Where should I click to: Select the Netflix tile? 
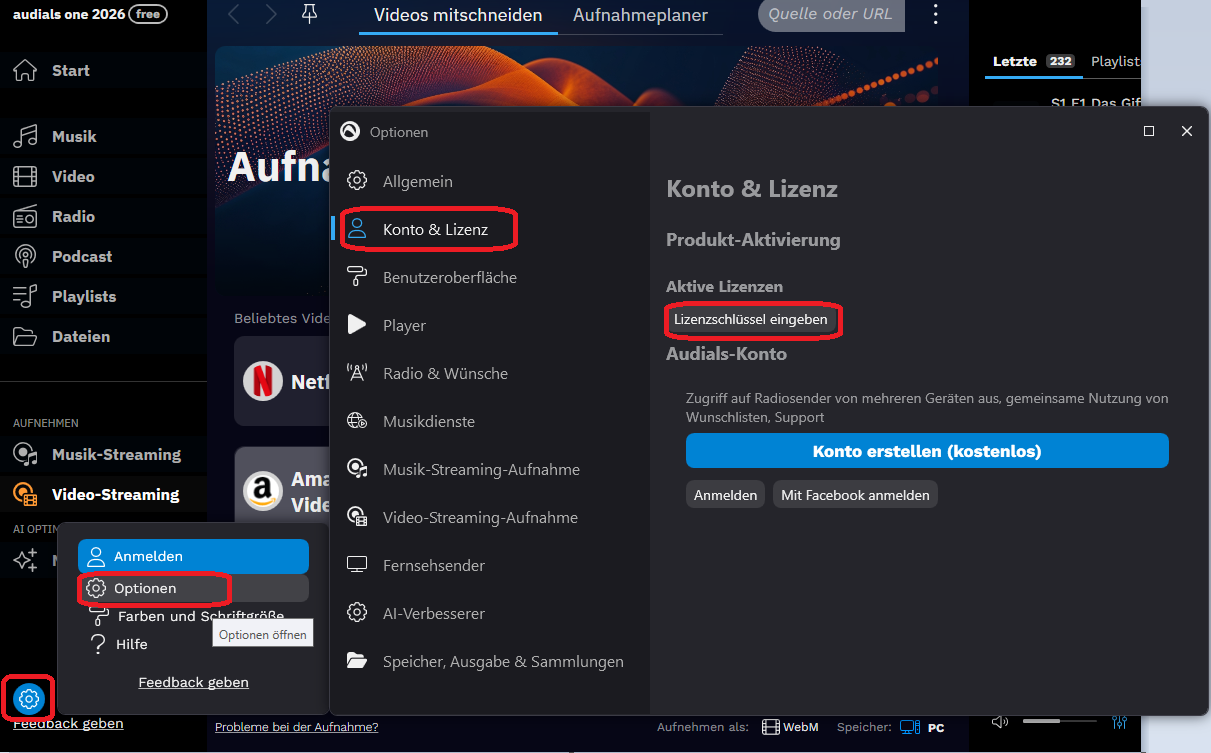[283, 381]
